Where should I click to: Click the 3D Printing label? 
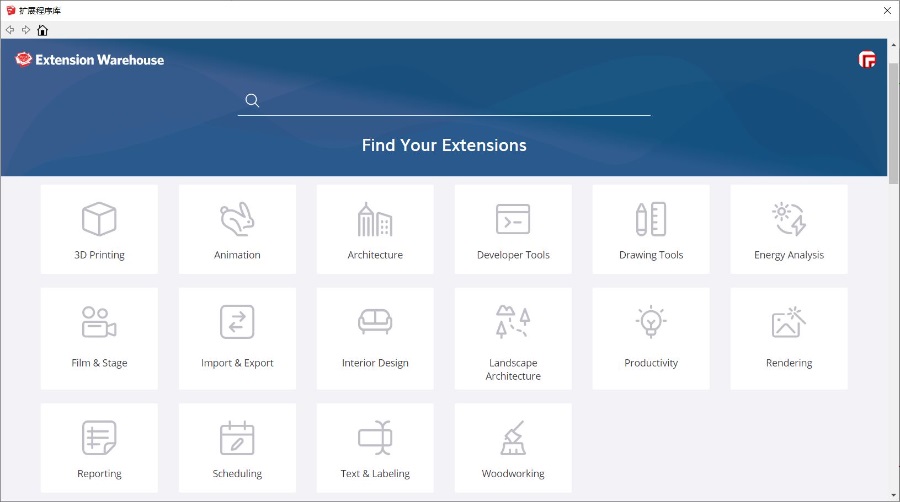tap(99, 255)
